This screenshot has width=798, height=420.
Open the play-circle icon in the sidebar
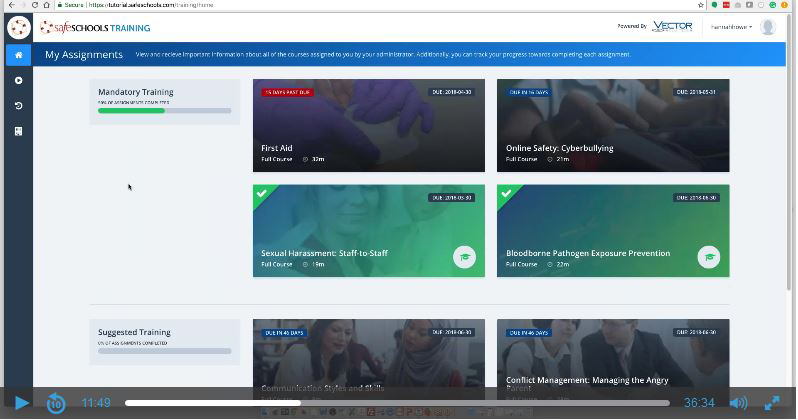[19, 80]
